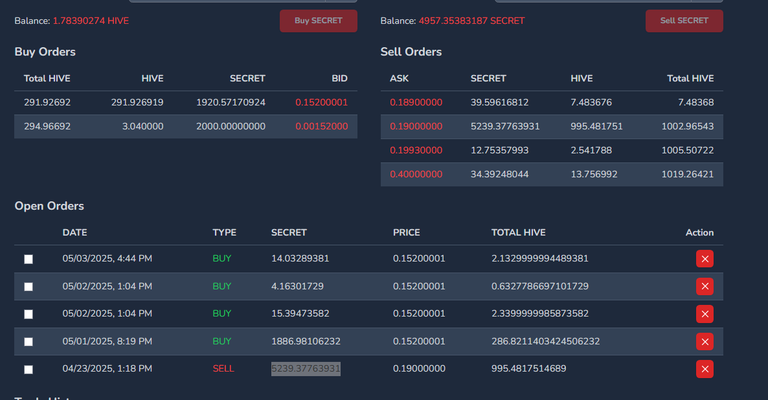The width and height of the screenshot is (768, 400).
Task: Select the sell order amount 12.75357993
Action: tap(500, 150)
